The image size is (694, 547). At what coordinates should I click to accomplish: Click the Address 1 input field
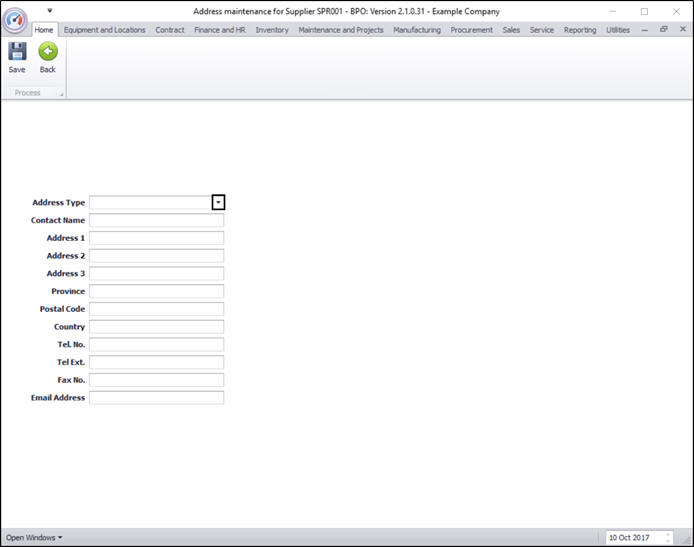[x=157, y=238]
